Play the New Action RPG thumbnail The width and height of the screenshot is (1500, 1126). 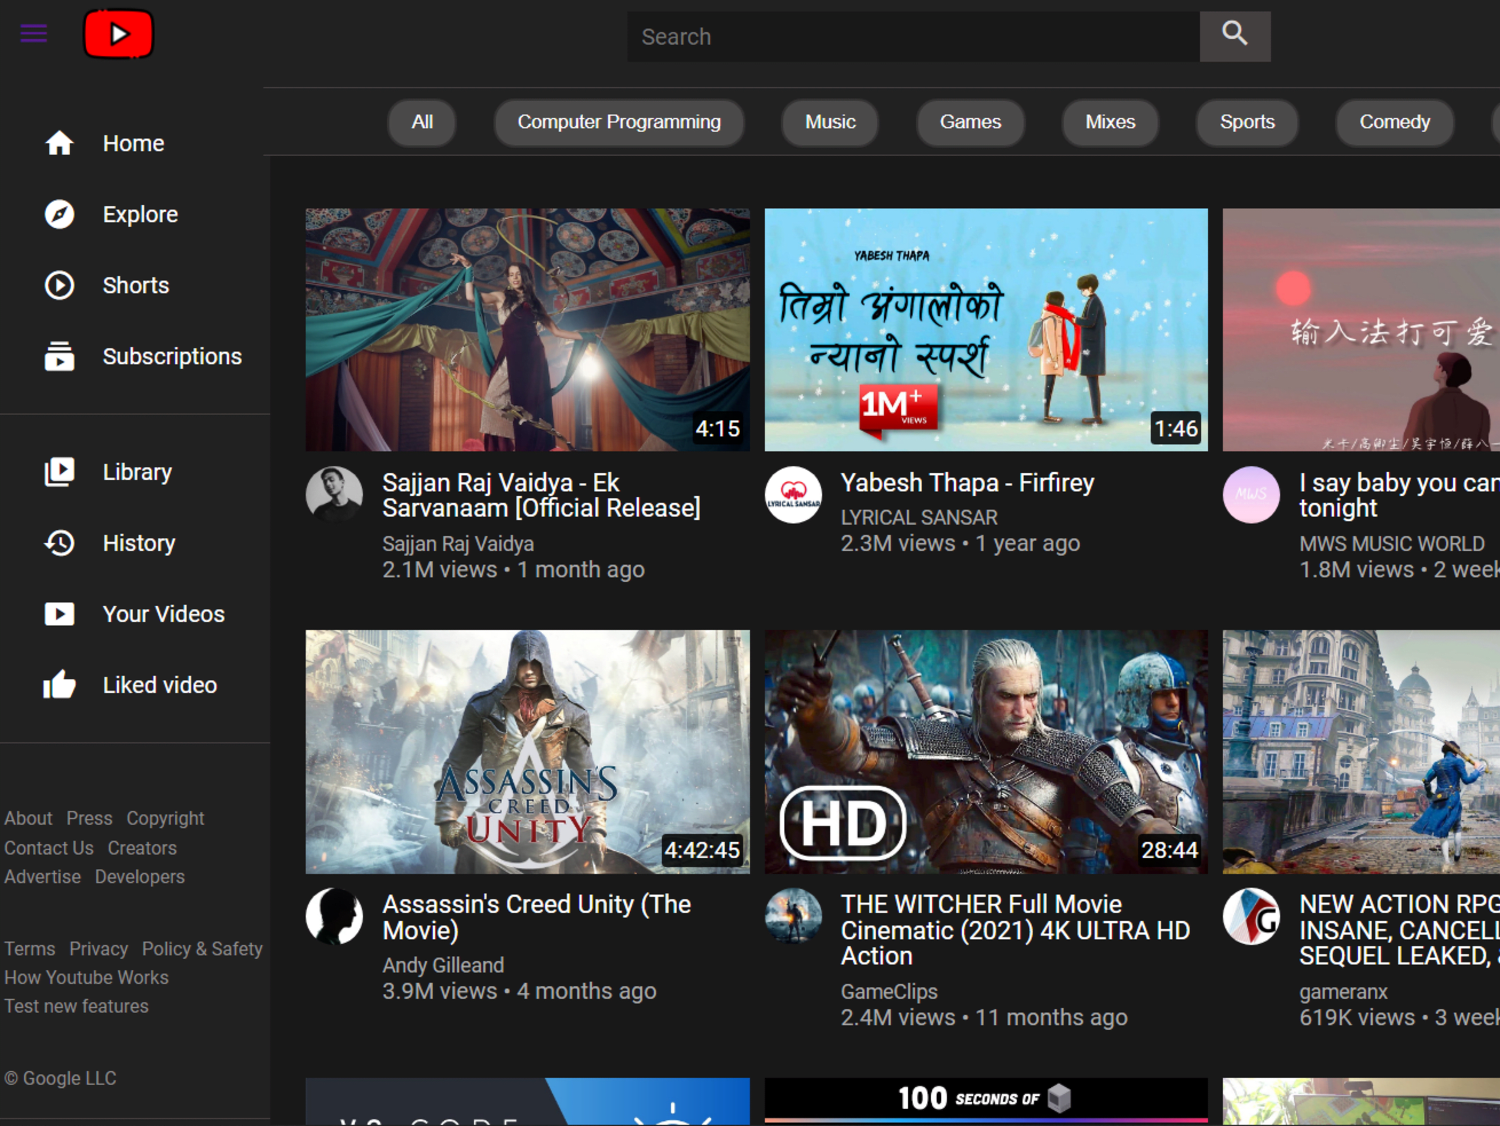[1361, 752]
